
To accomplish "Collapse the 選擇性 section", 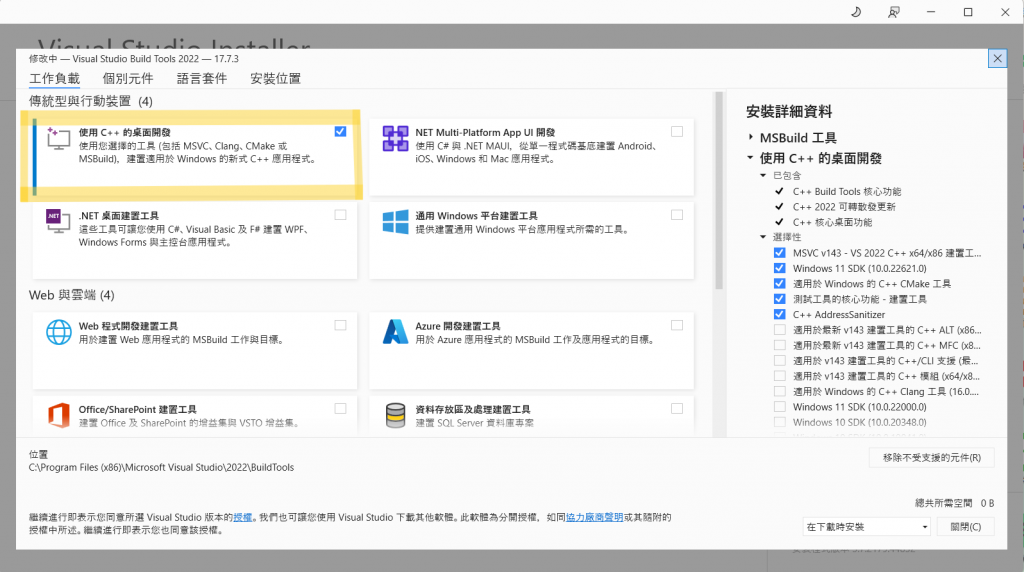I will [x=763, y=237].
